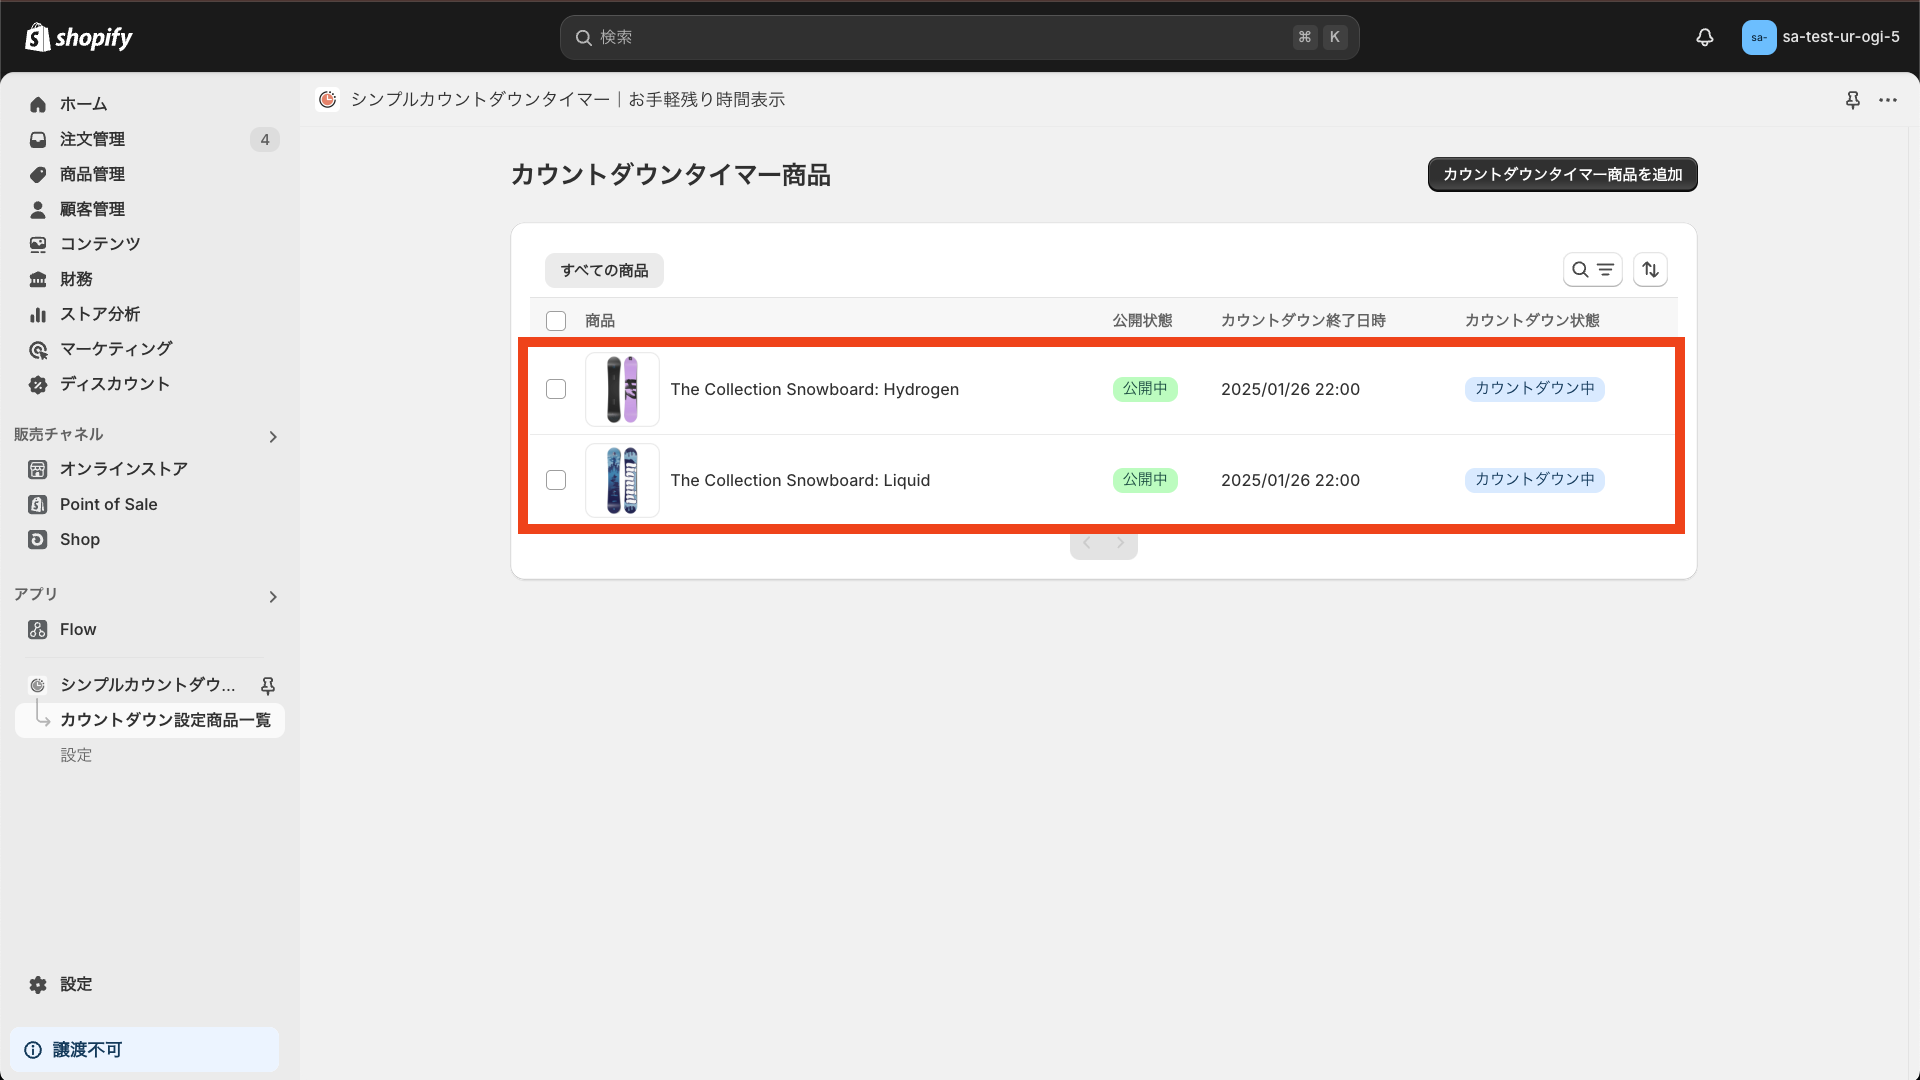Expand the 販売チャネル section
Image resolution: width=1920 pixels, height=1080 pixels.
coord(272,436)
